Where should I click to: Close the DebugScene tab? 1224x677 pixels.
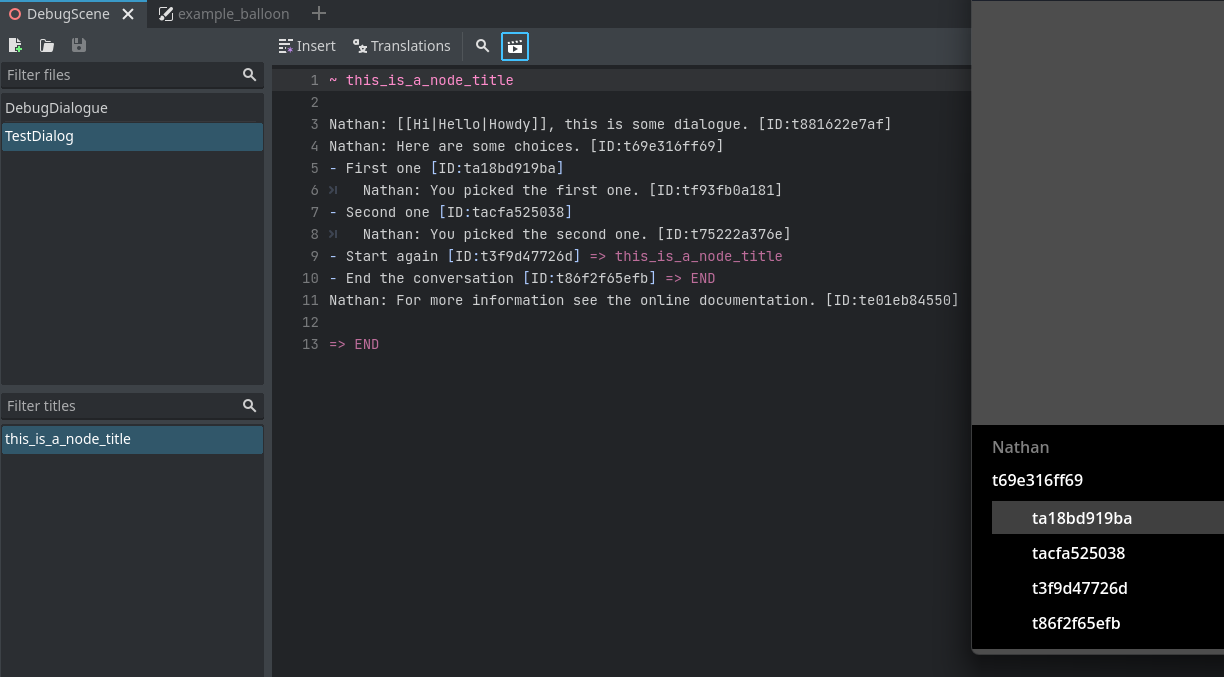127,14
